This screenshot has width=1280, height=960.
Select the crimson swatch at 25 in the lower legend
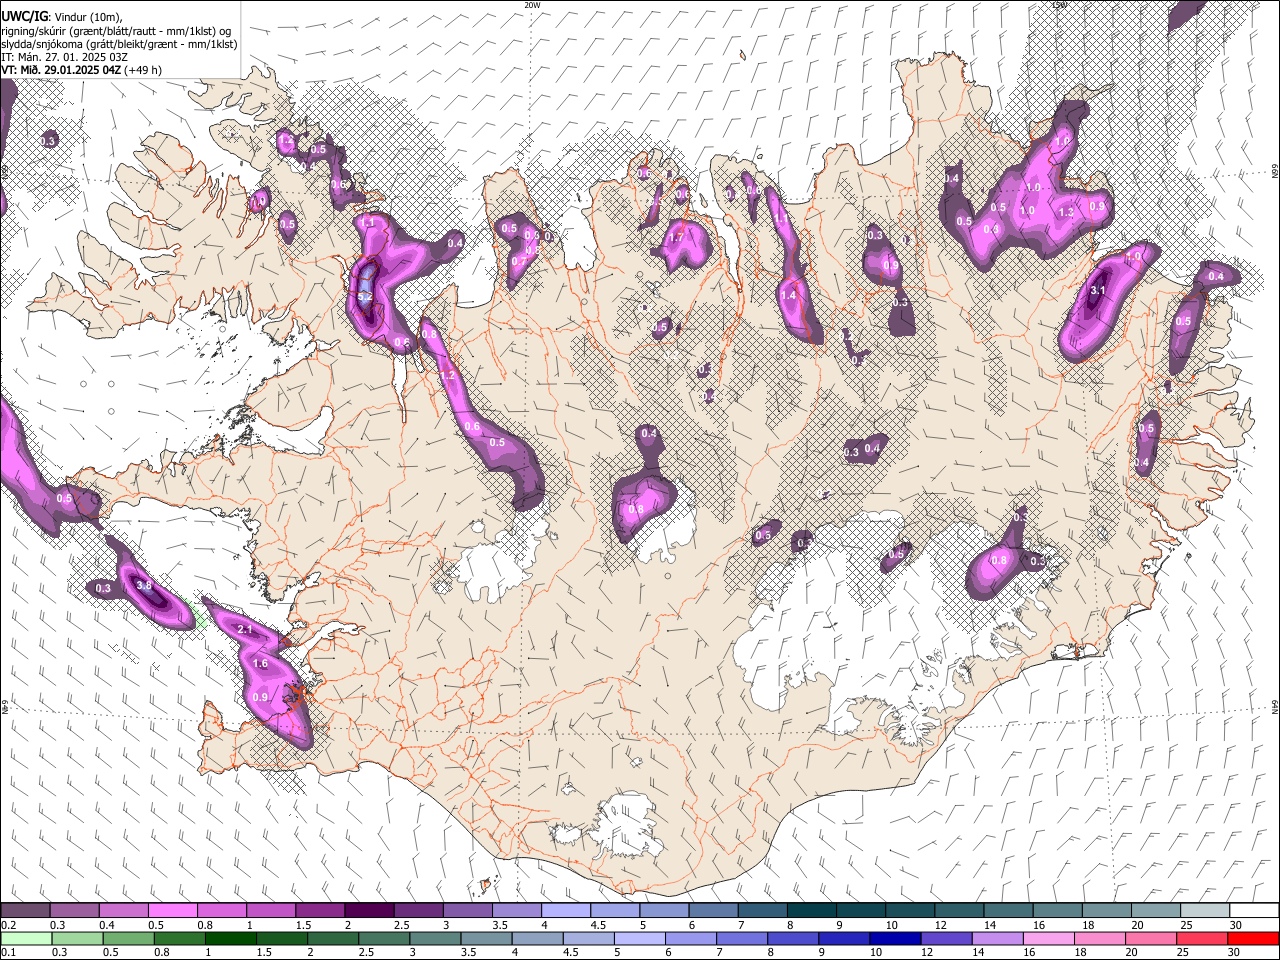(1201, 938)
